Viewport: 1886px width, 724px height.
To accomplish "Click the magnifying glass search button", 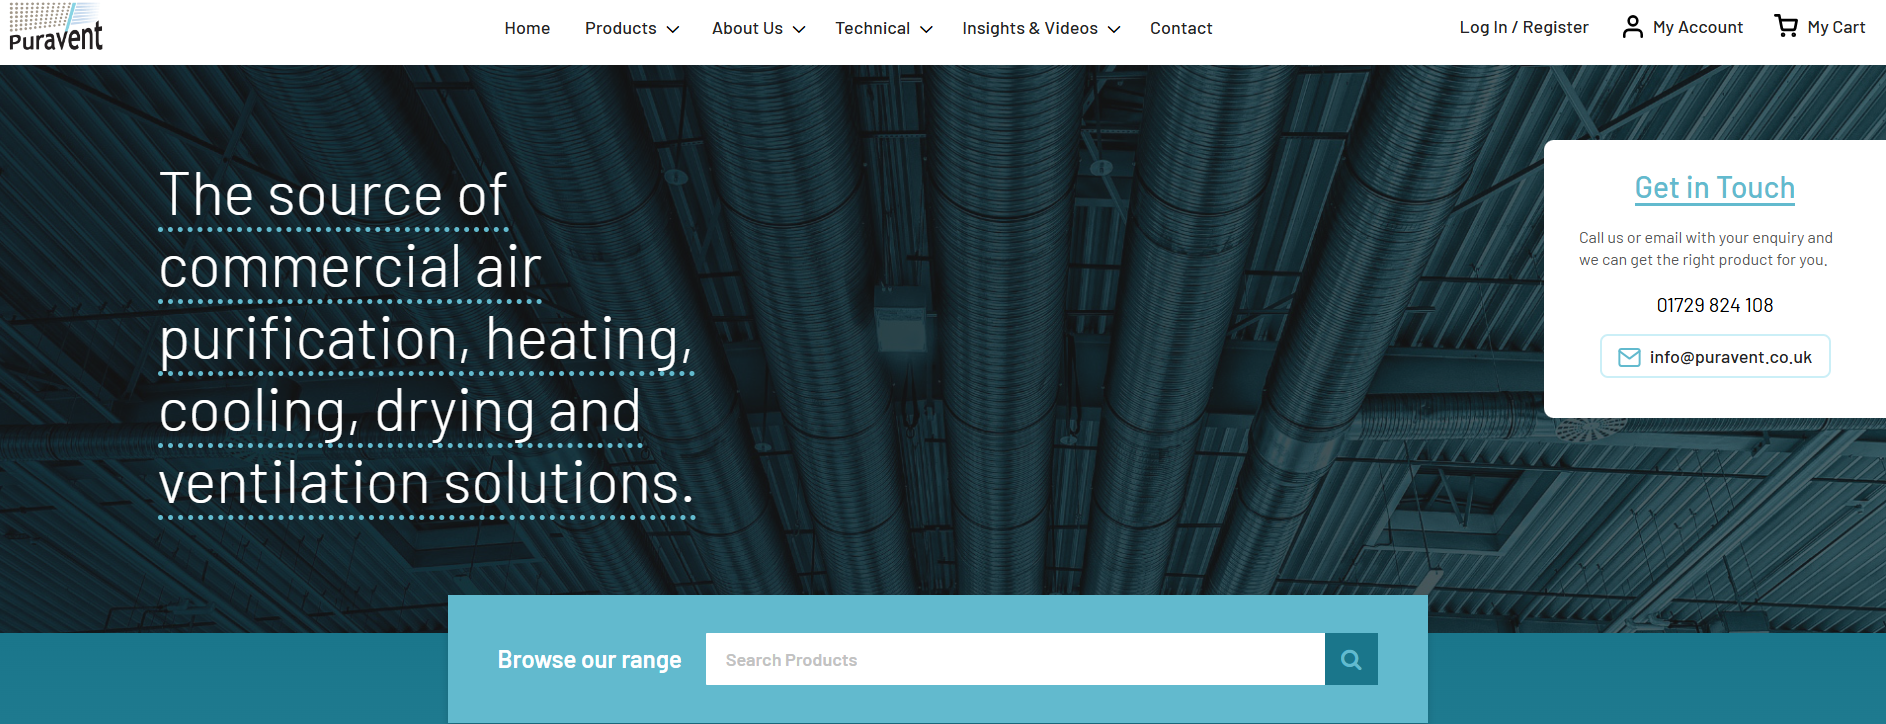I will [x=1351, y=660].
